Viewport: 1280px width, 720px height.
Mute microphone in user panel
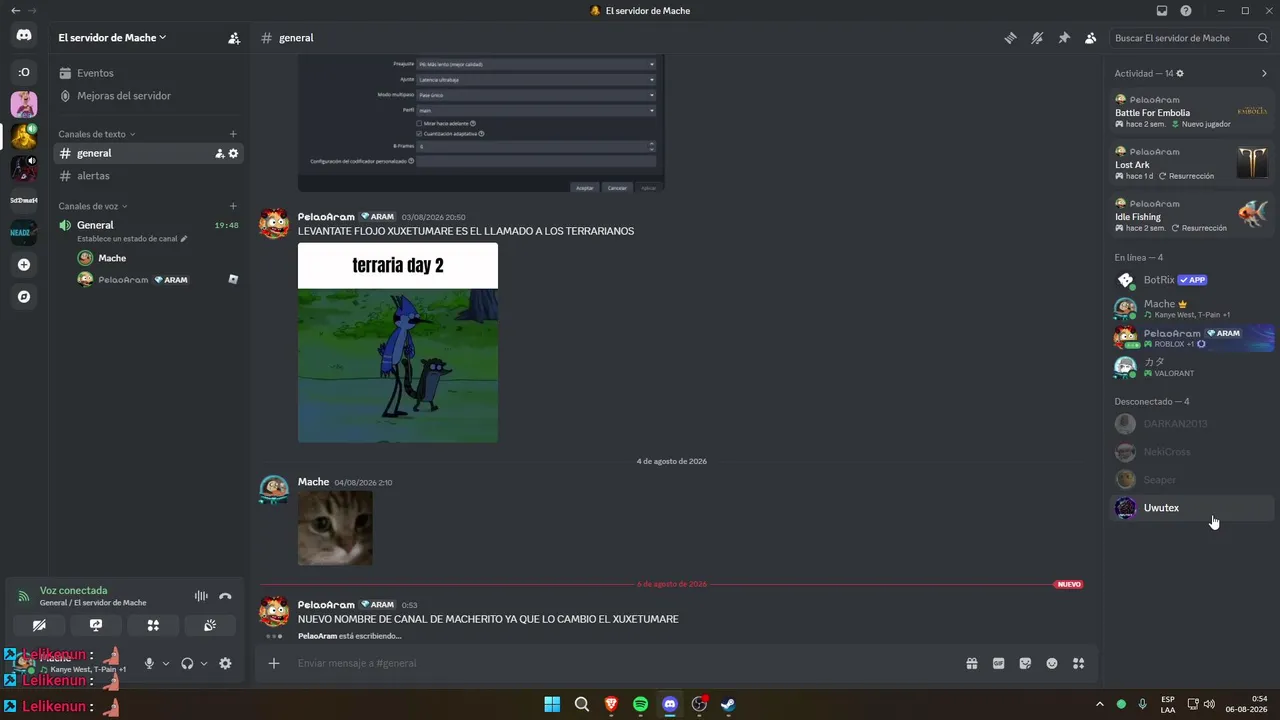[149, 663]
